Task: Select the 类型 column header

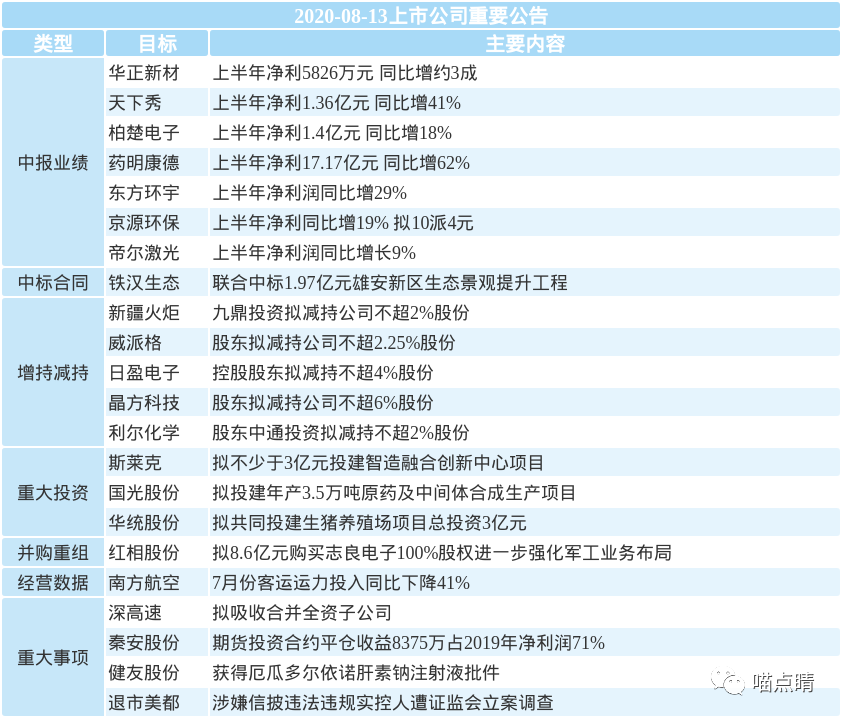Action: click(53, 43)
